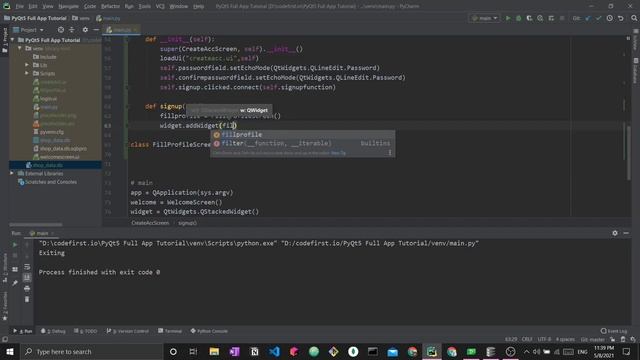Open File Explorer from taskbar
The height and width of the screenshot is (360, 640).
214,351
